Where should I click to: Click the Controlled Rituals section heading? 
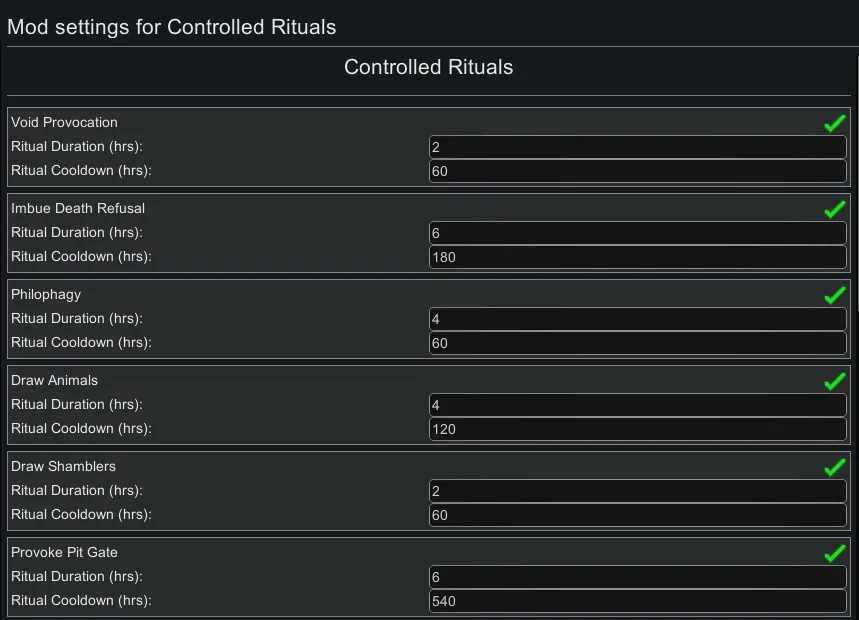428,68
